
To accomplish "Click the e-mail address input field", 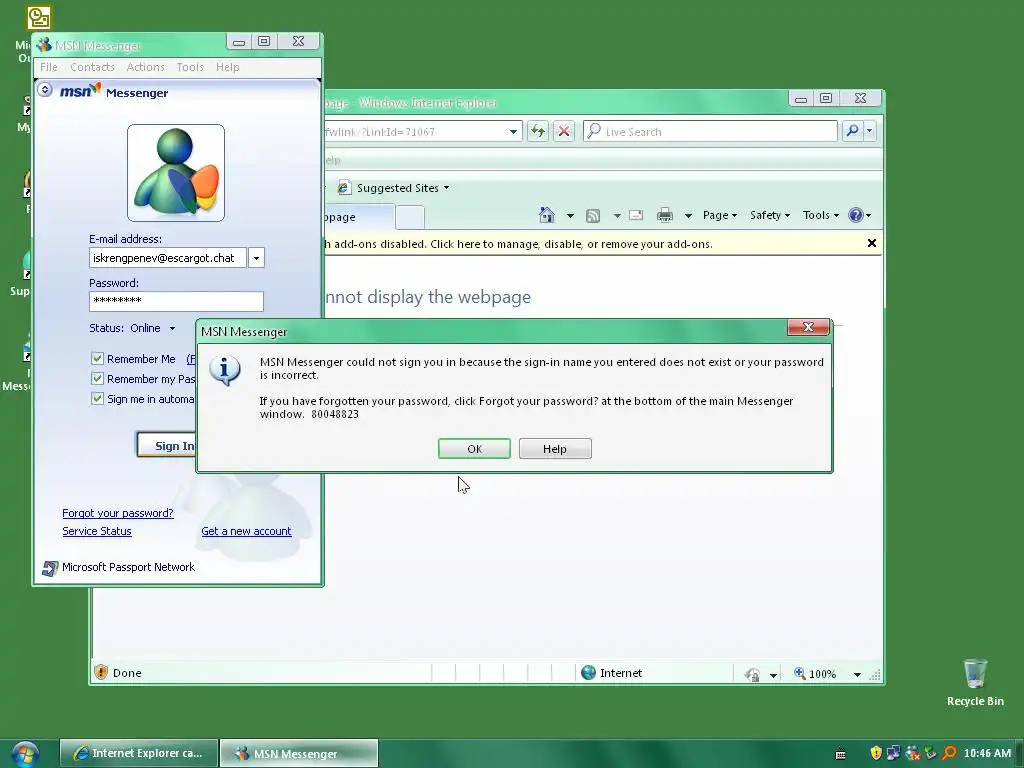I will [x=168, y=258].
